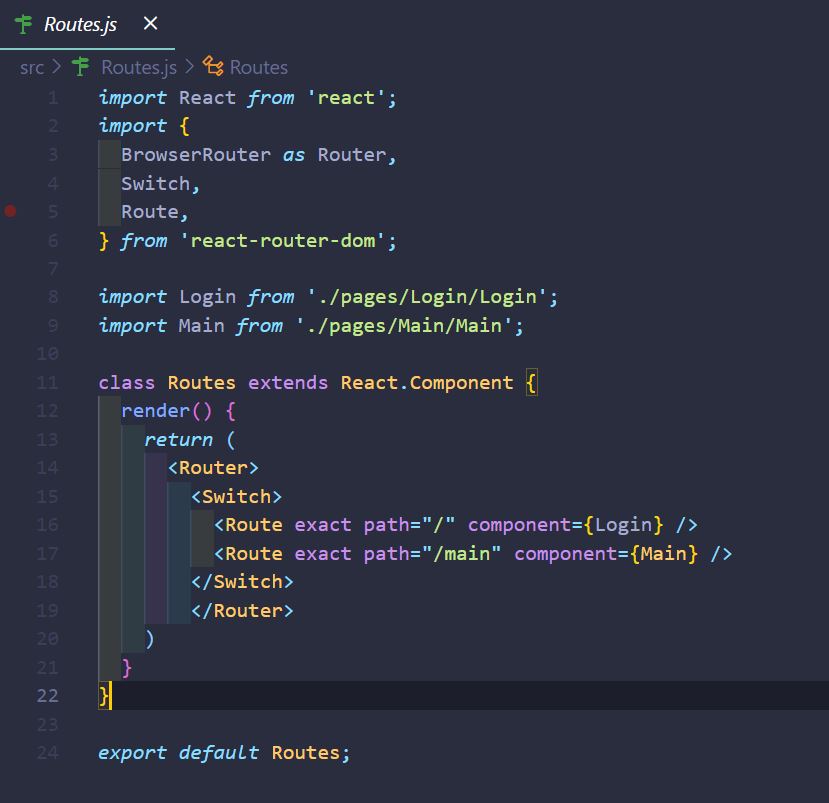Click the Routes.js breadcrumb file icon
829x803 pixels.
click(x=80, y=67)
